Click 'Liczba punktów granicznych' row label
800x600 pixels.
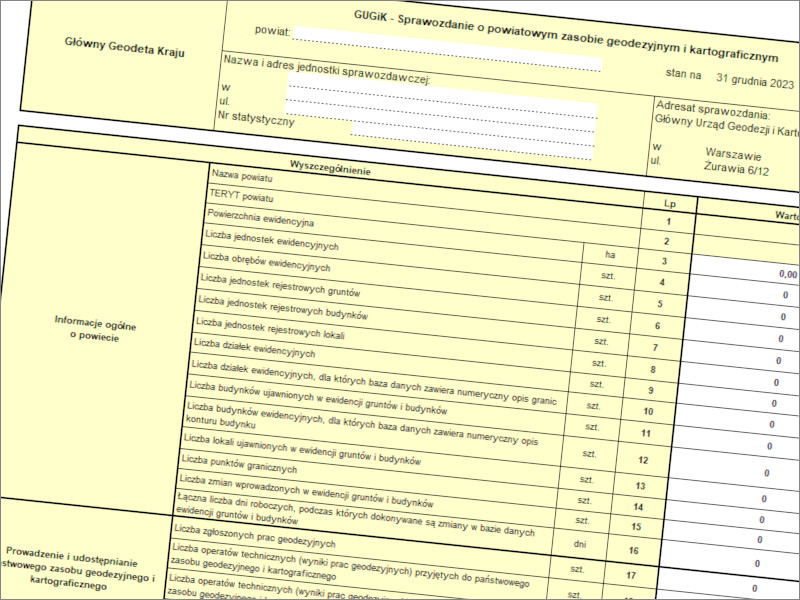(x=239, y=464)
